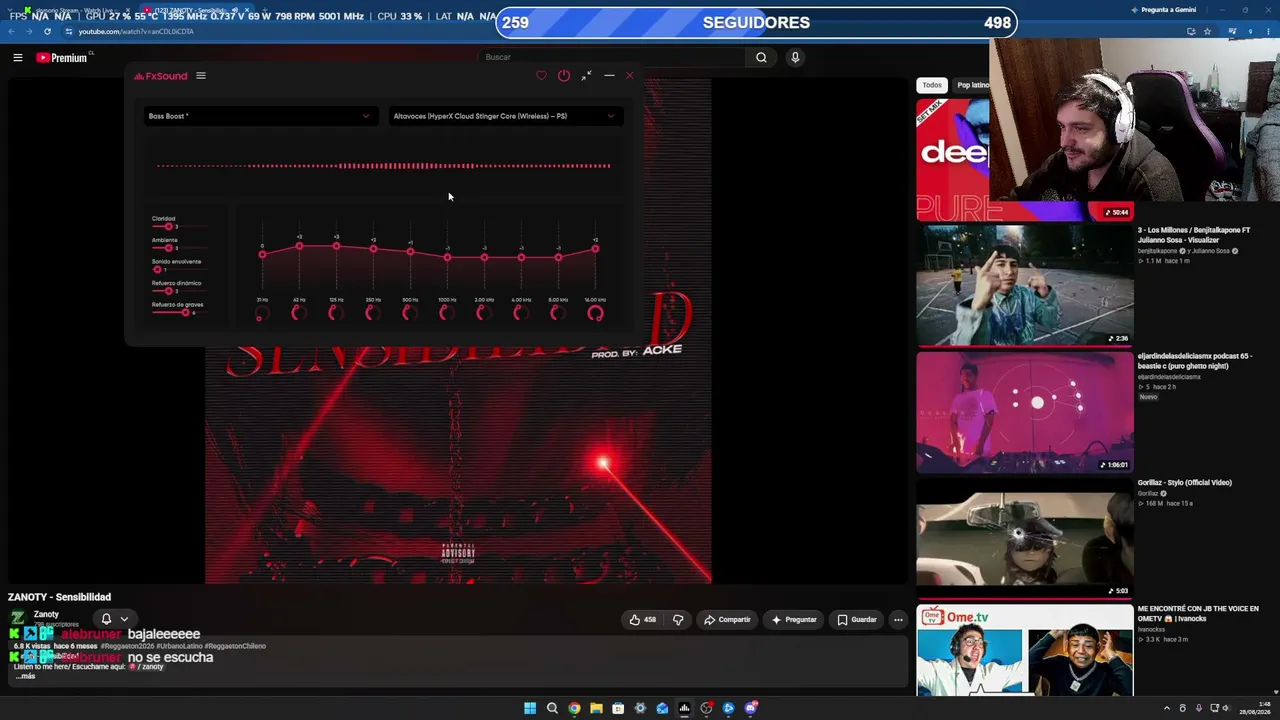Click the 250 Hz frequency knob
The height and width of the screenshot is (720, 1280).
tap(373, 314)
